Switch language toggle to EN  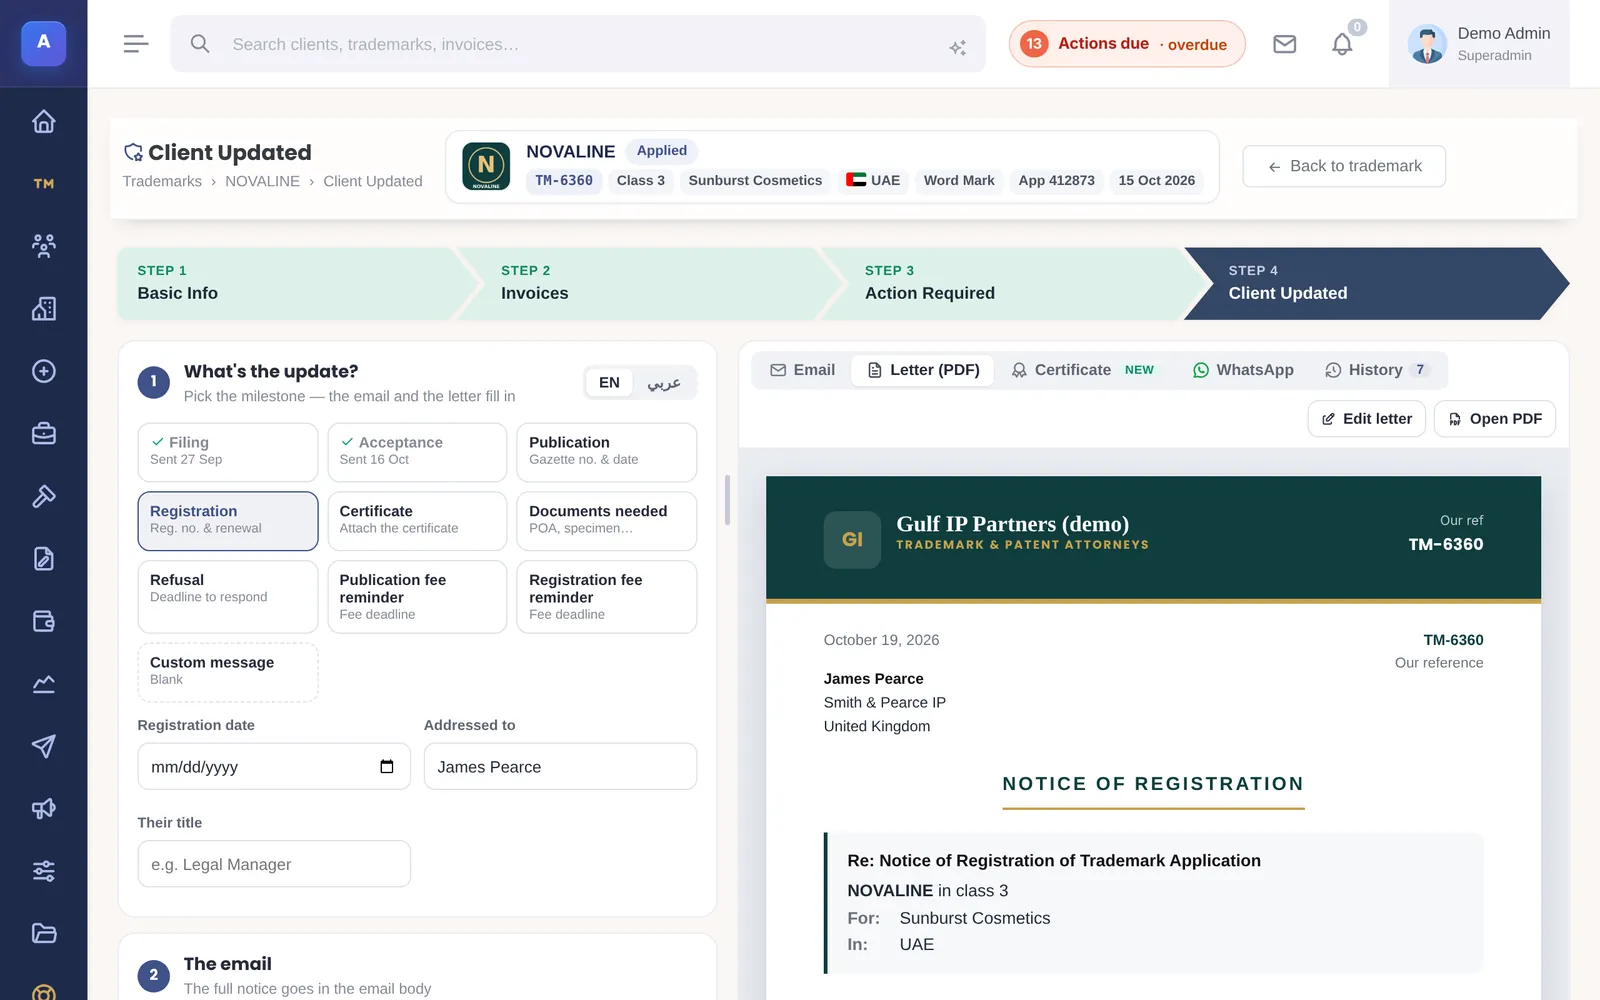click(x=609, y=383)
